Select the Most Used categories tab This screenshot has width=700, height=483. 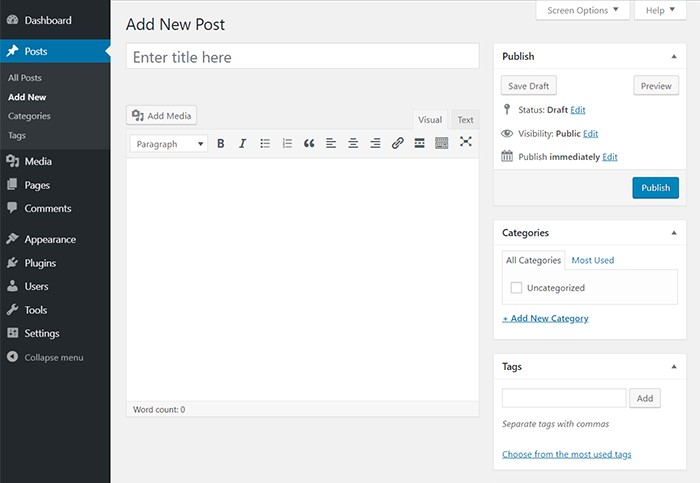click(x=592, y=260)
